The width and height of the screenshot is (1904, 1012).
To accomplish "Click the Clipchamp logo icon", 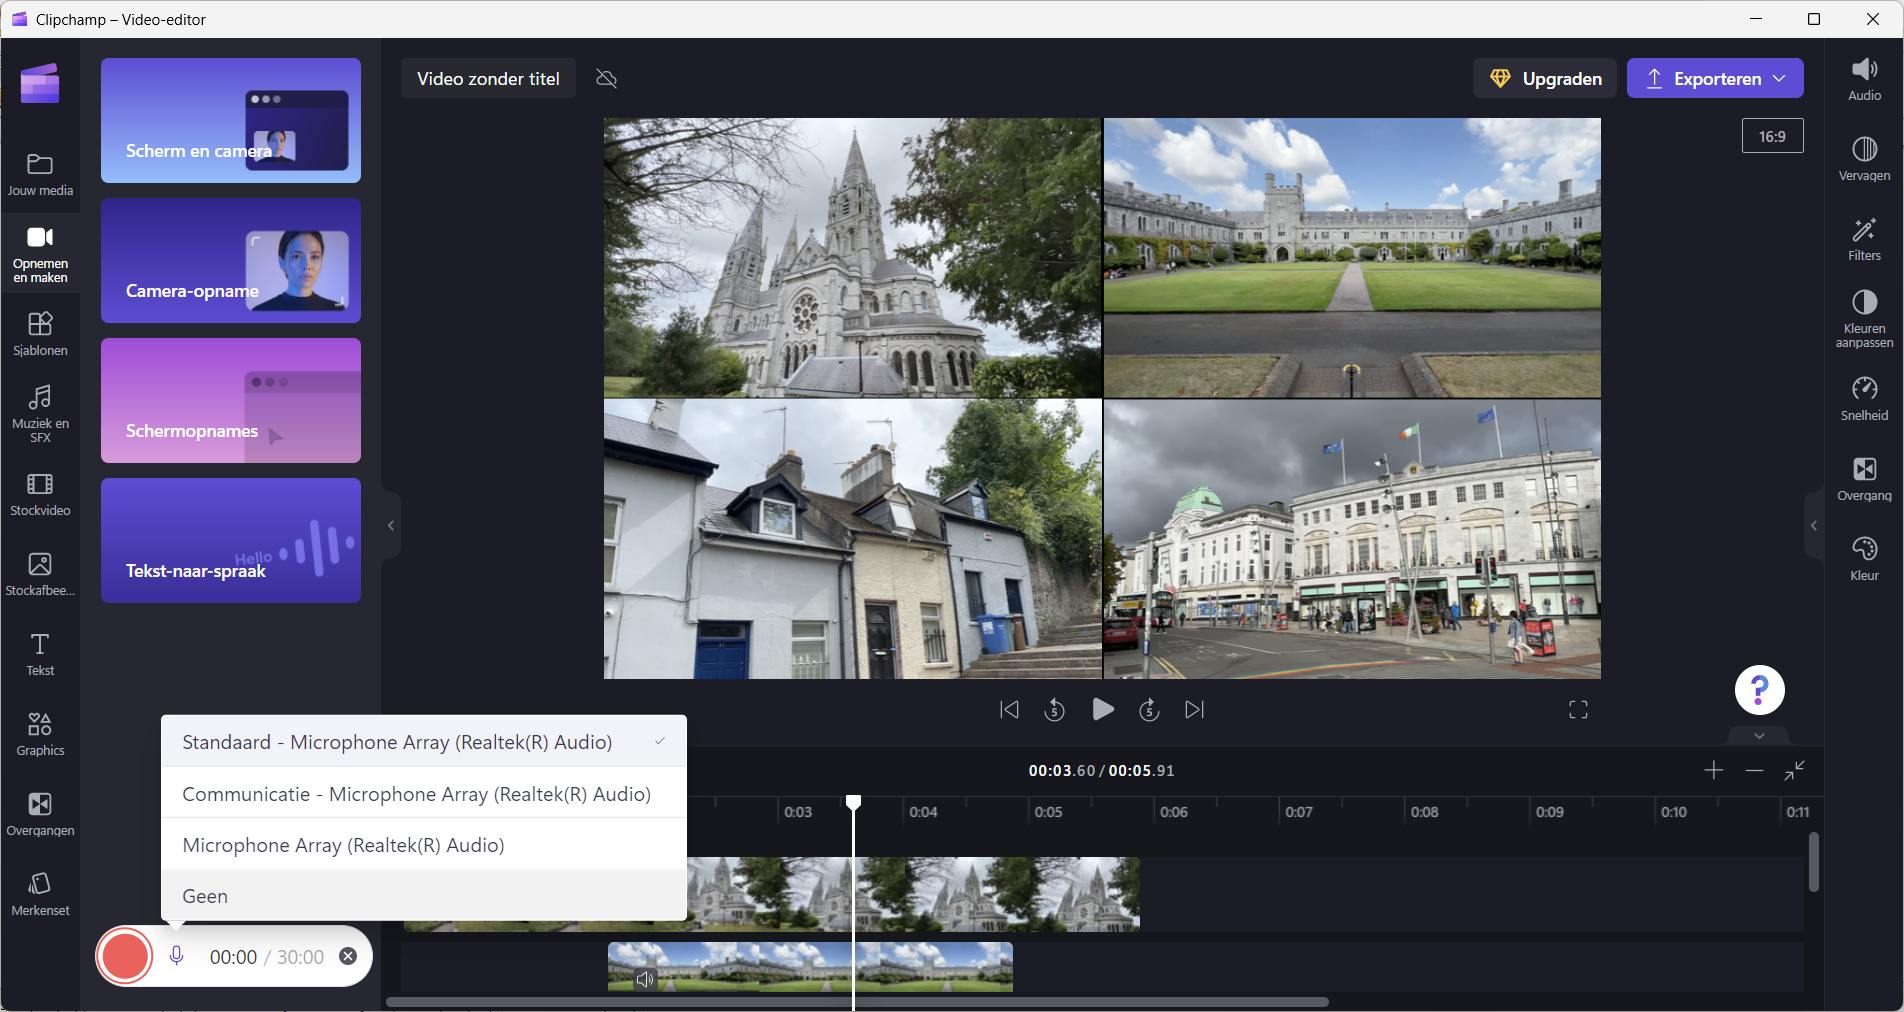I will click(x=40, y=83).
